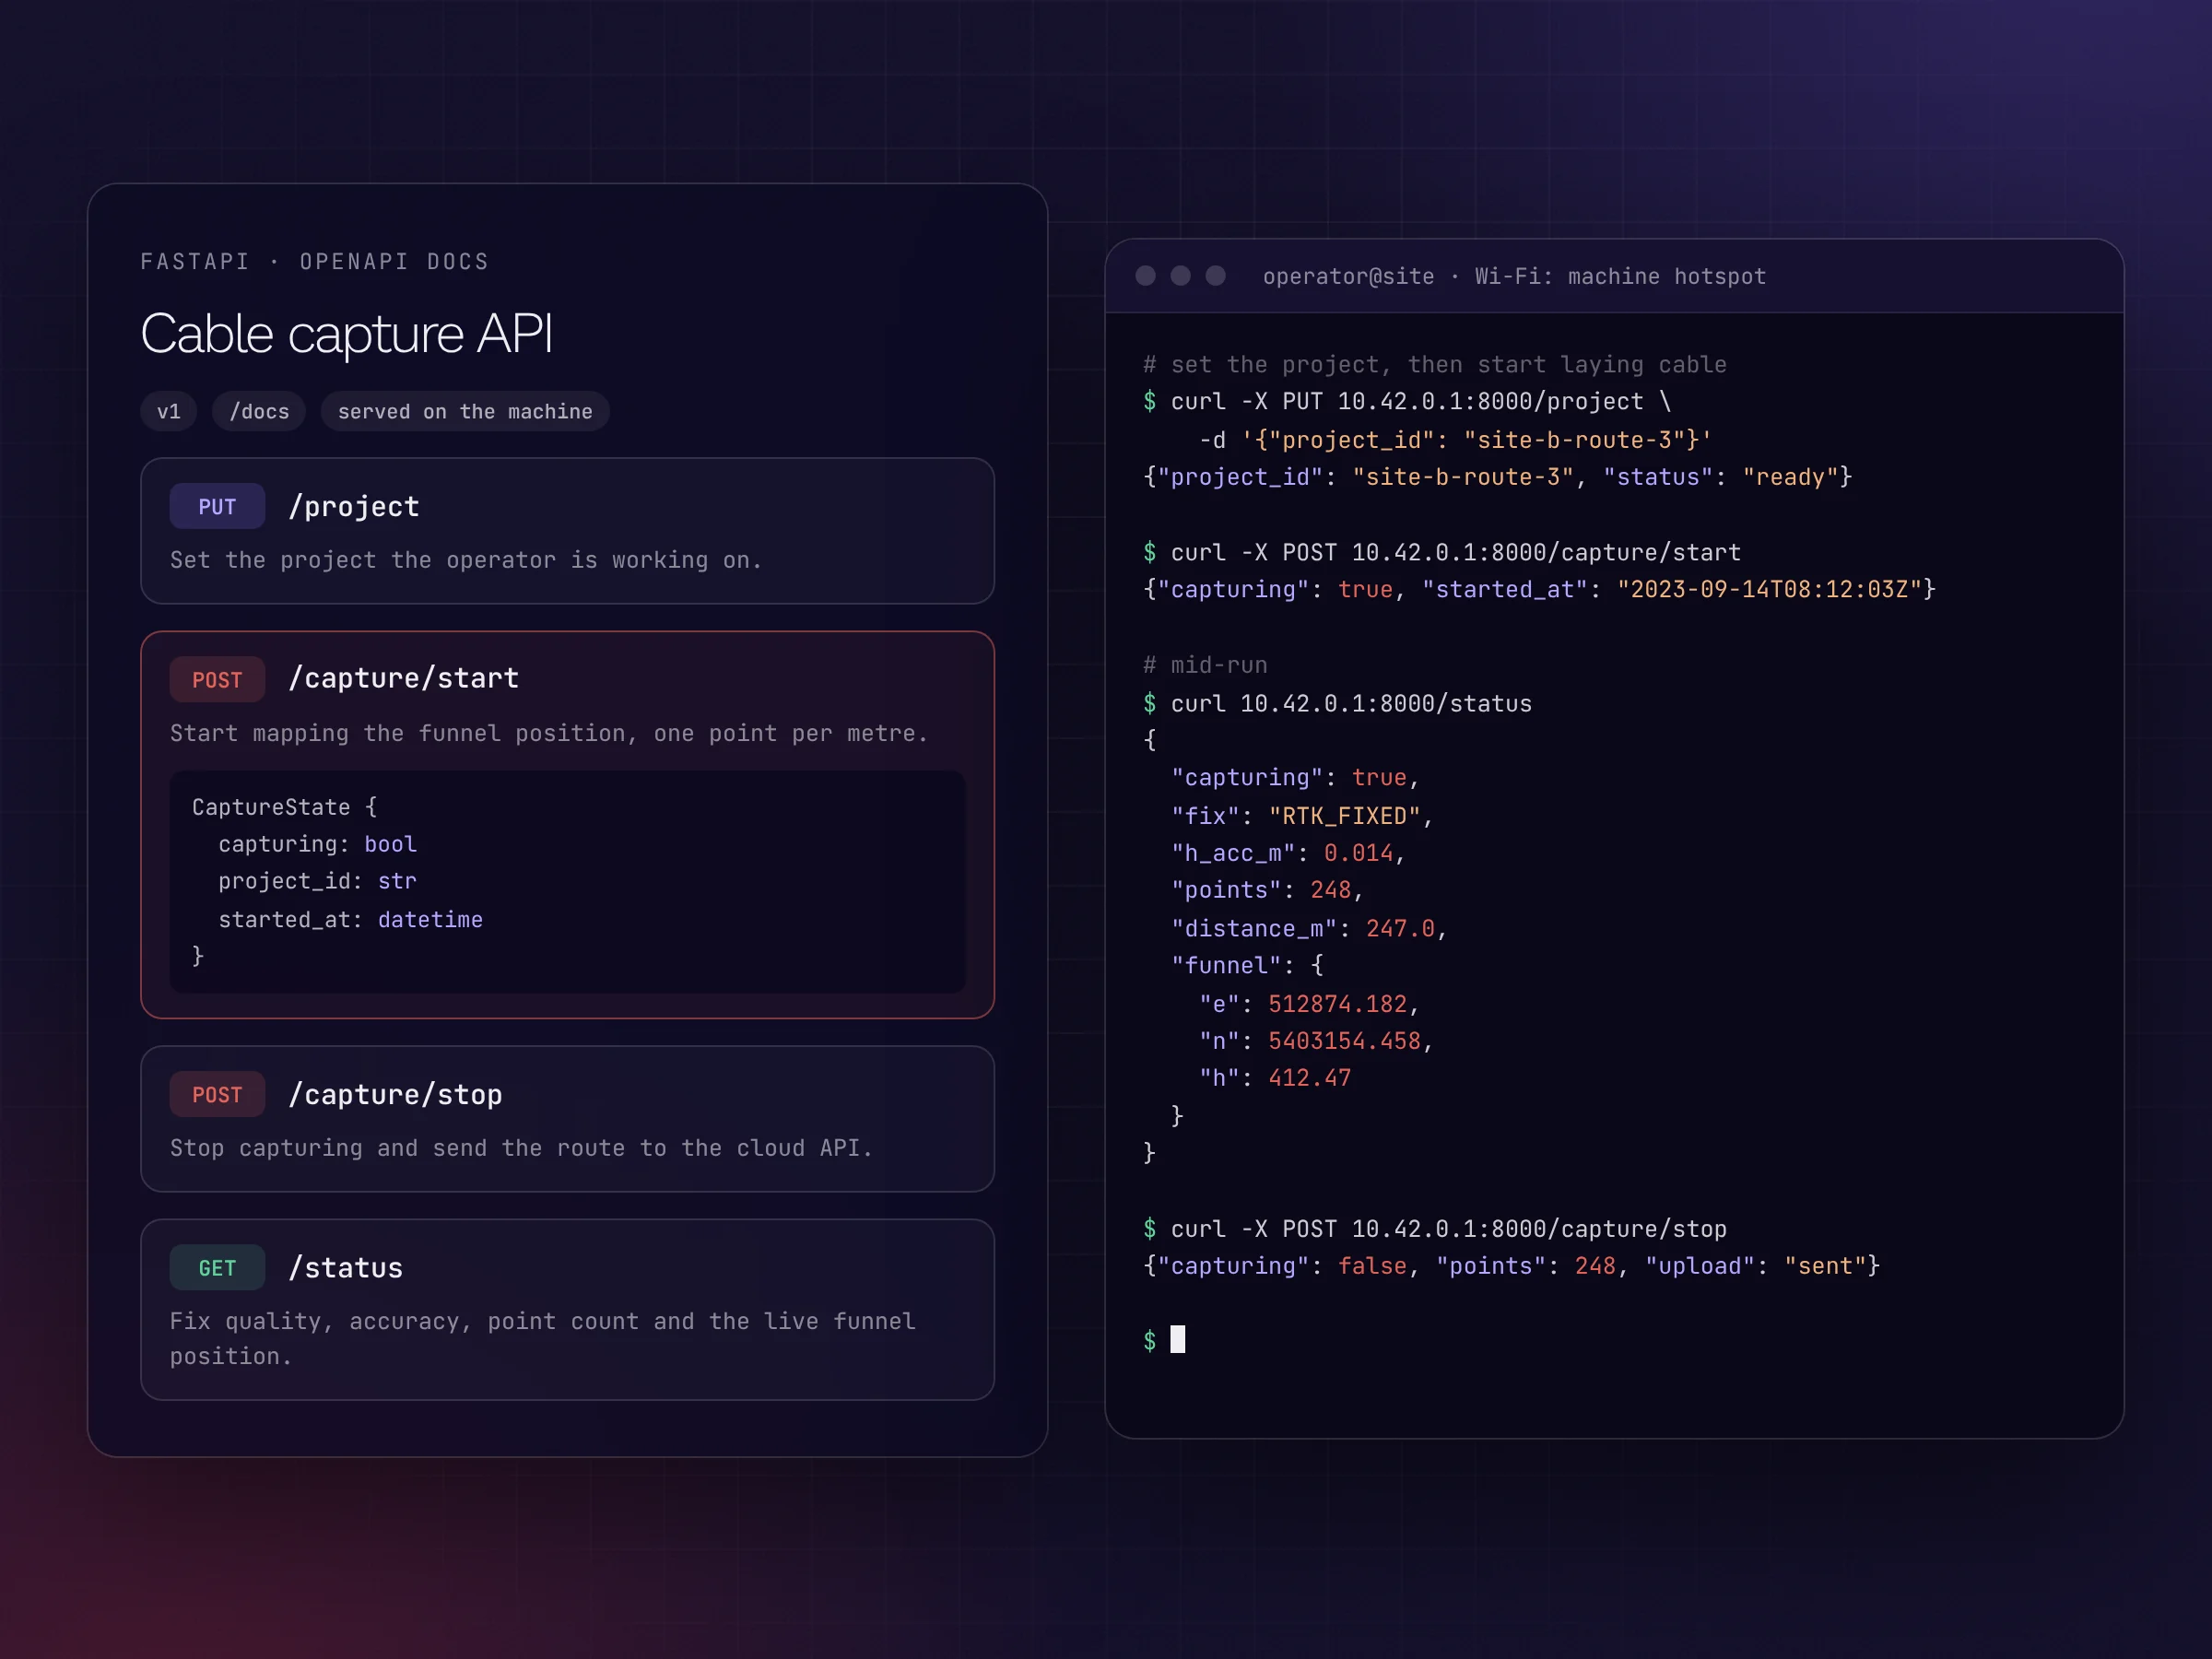Click the 'capturing: bool' schema field

[318, 844]
